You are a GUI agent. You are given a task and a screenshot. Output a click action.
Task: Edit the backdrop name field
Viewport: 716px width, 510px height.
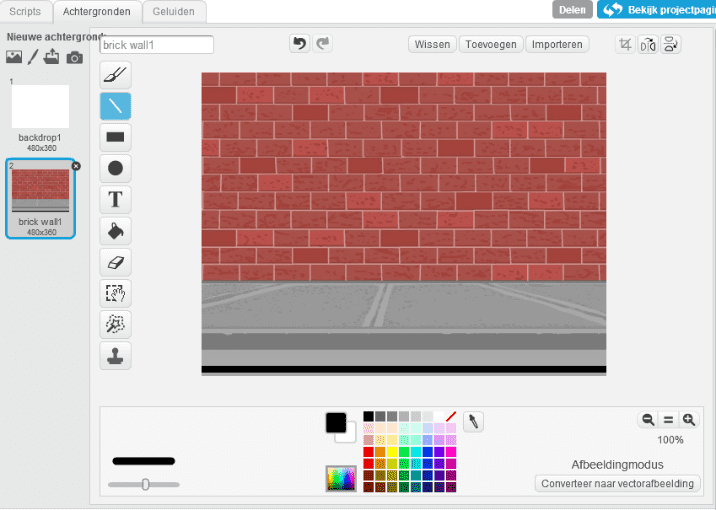[x=157, y=45]
